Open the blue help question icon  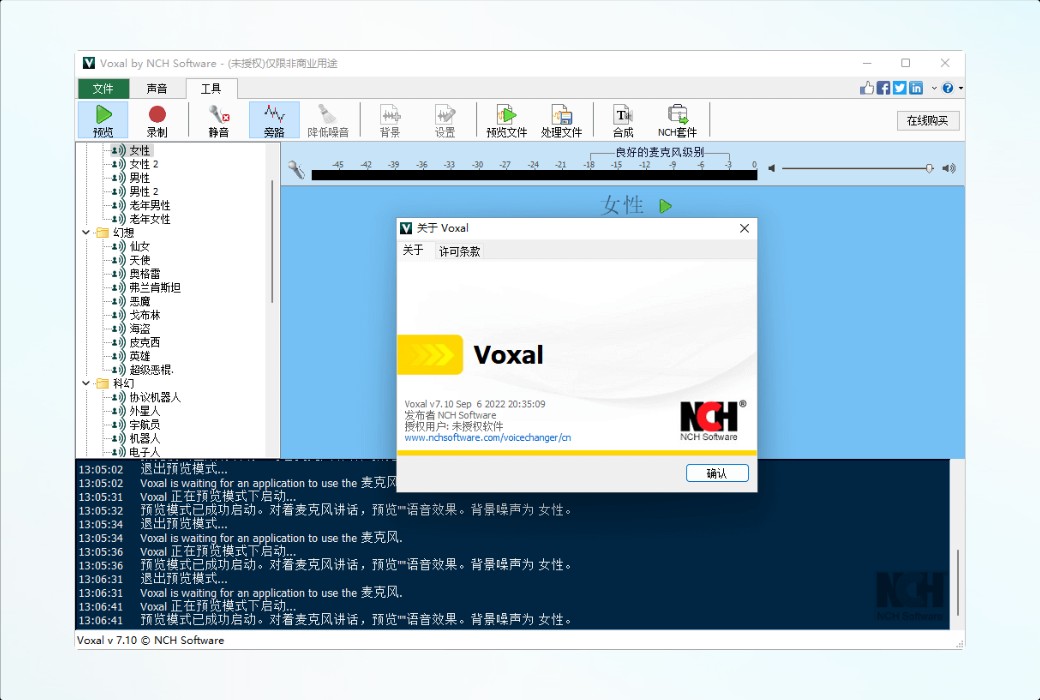pyautogui.click(x=948, y=88)
